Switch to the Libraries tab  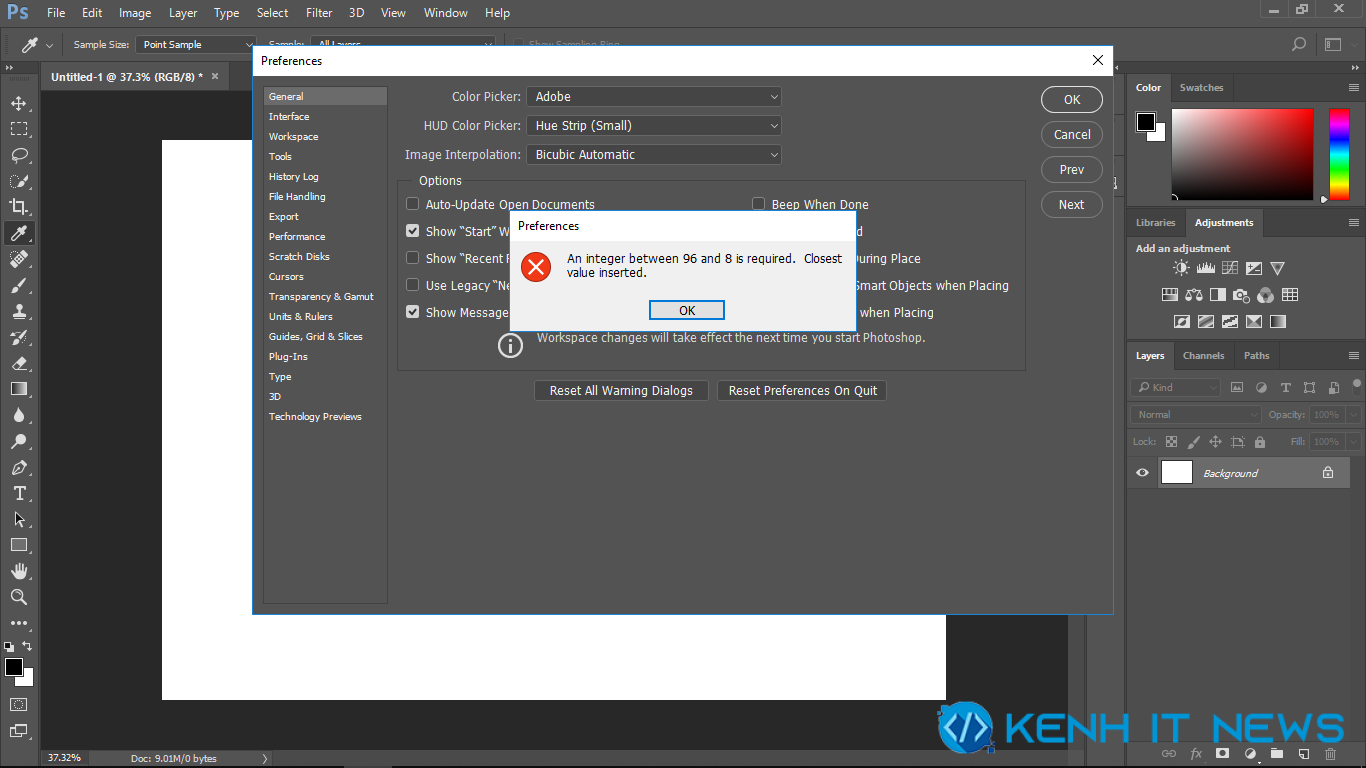(x=1156, y=223)
